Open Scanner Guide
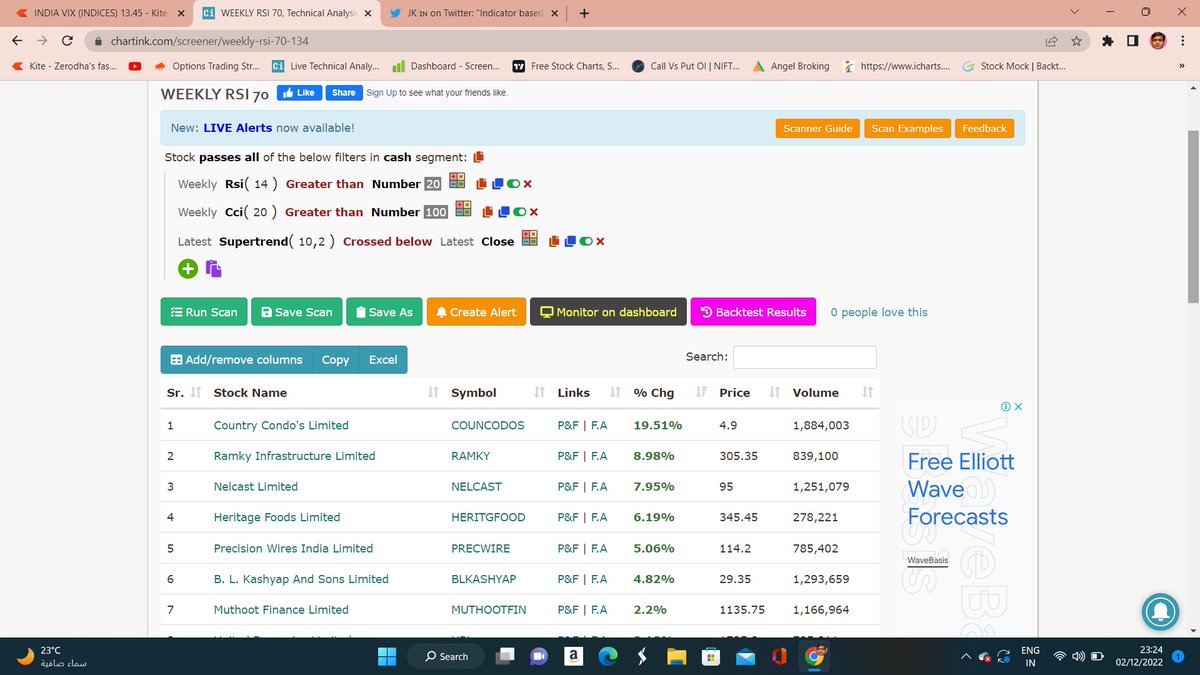 (818, 128)
